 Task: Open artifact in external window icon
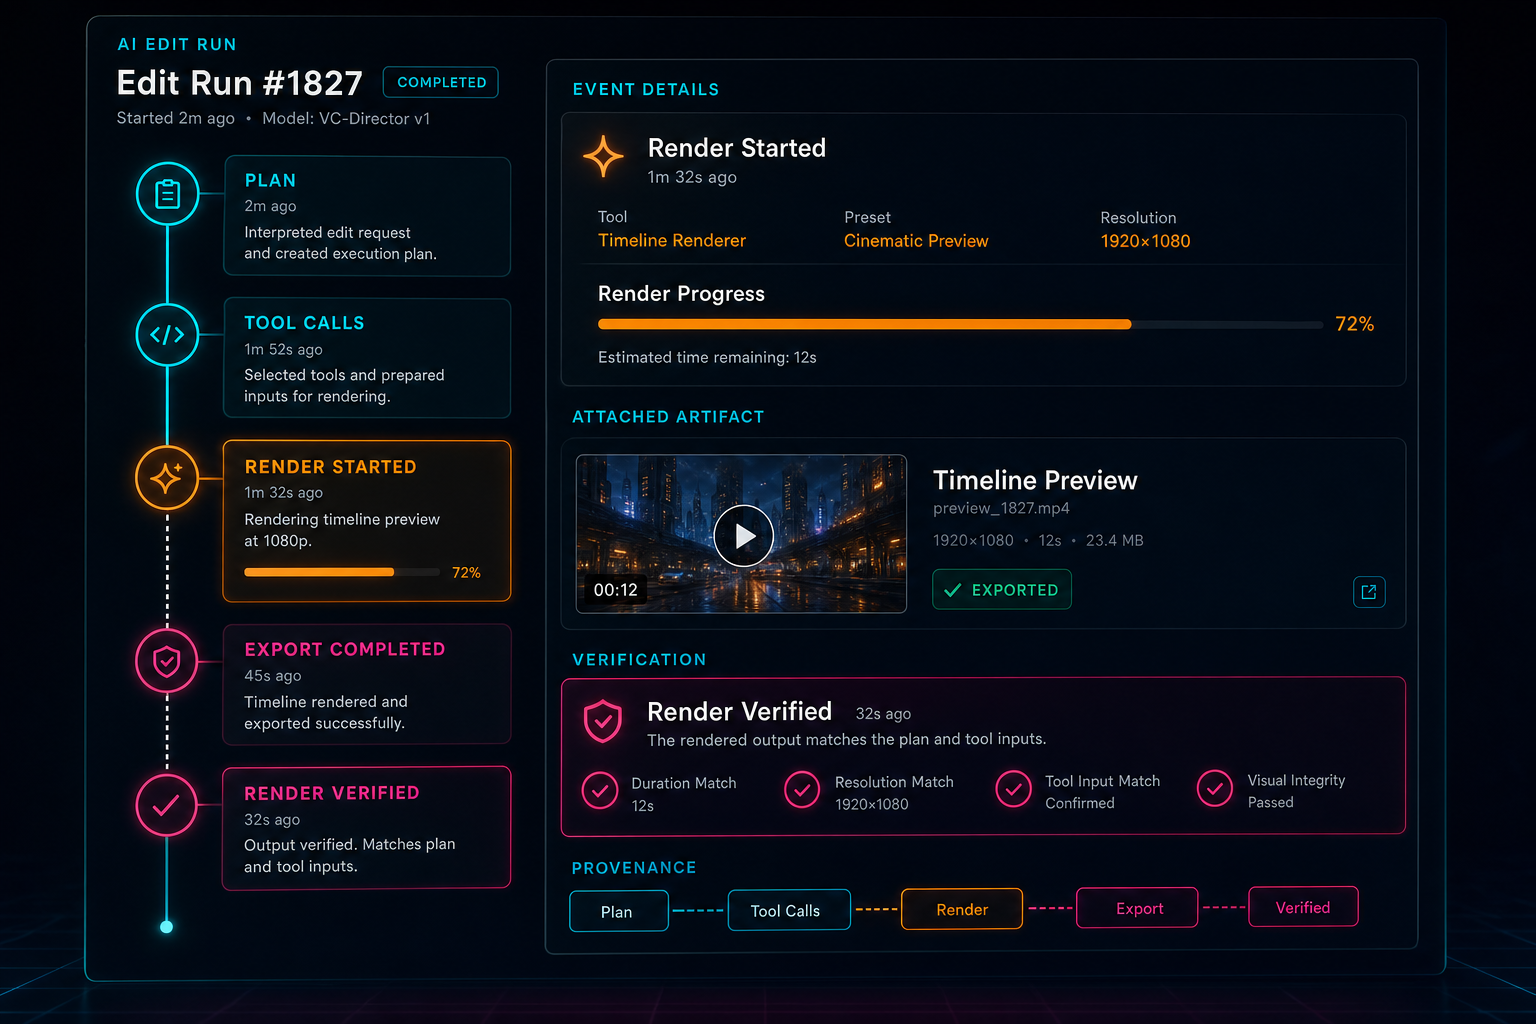coord(1369,592)
